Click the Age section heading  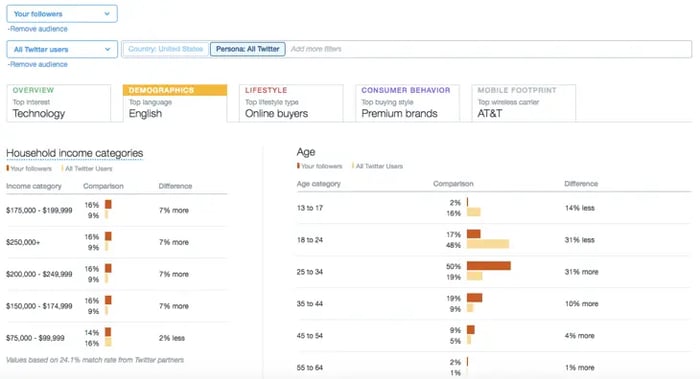306,152
